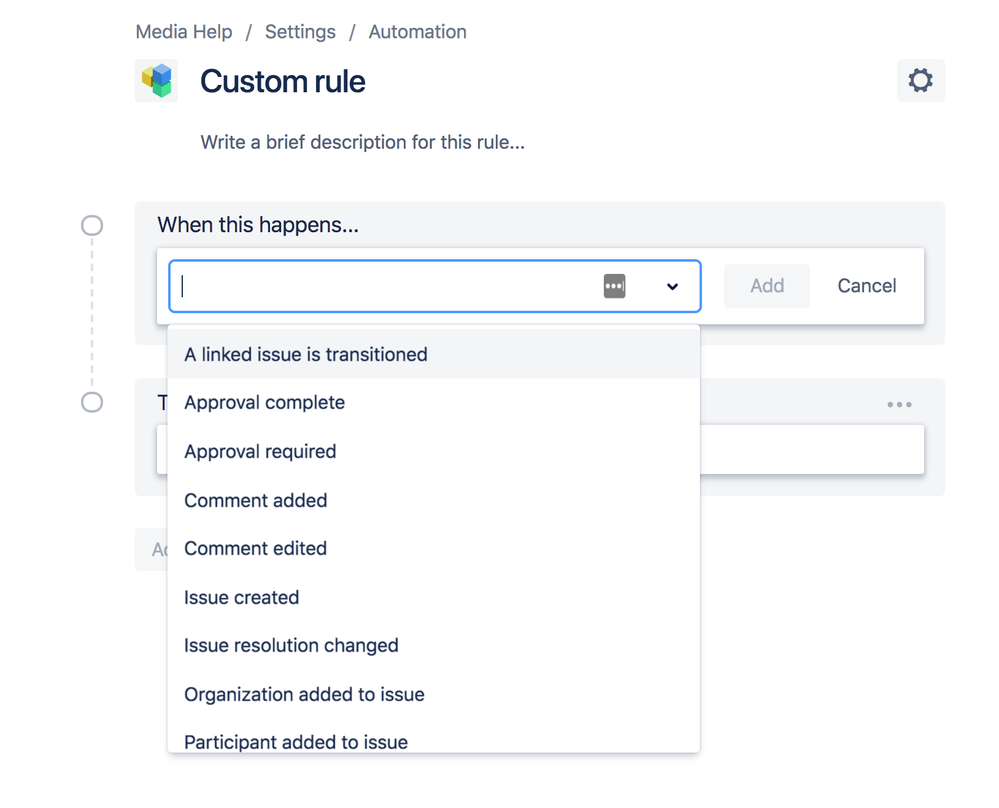The width and height of the screenshot is (999, 808).
Task: Select "Issue created" as the trigger
Action: (242, 597)
